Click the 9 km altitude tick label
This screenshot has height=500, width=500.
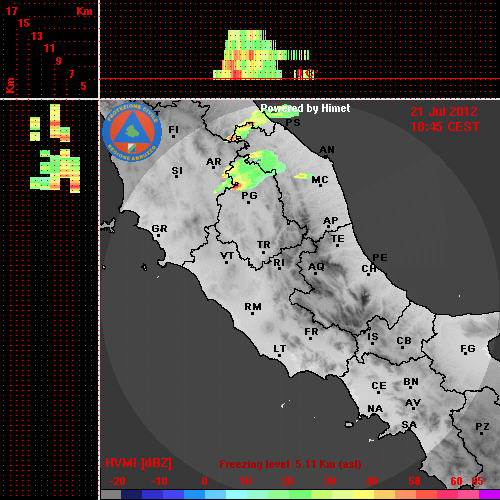tap(59, 61)
